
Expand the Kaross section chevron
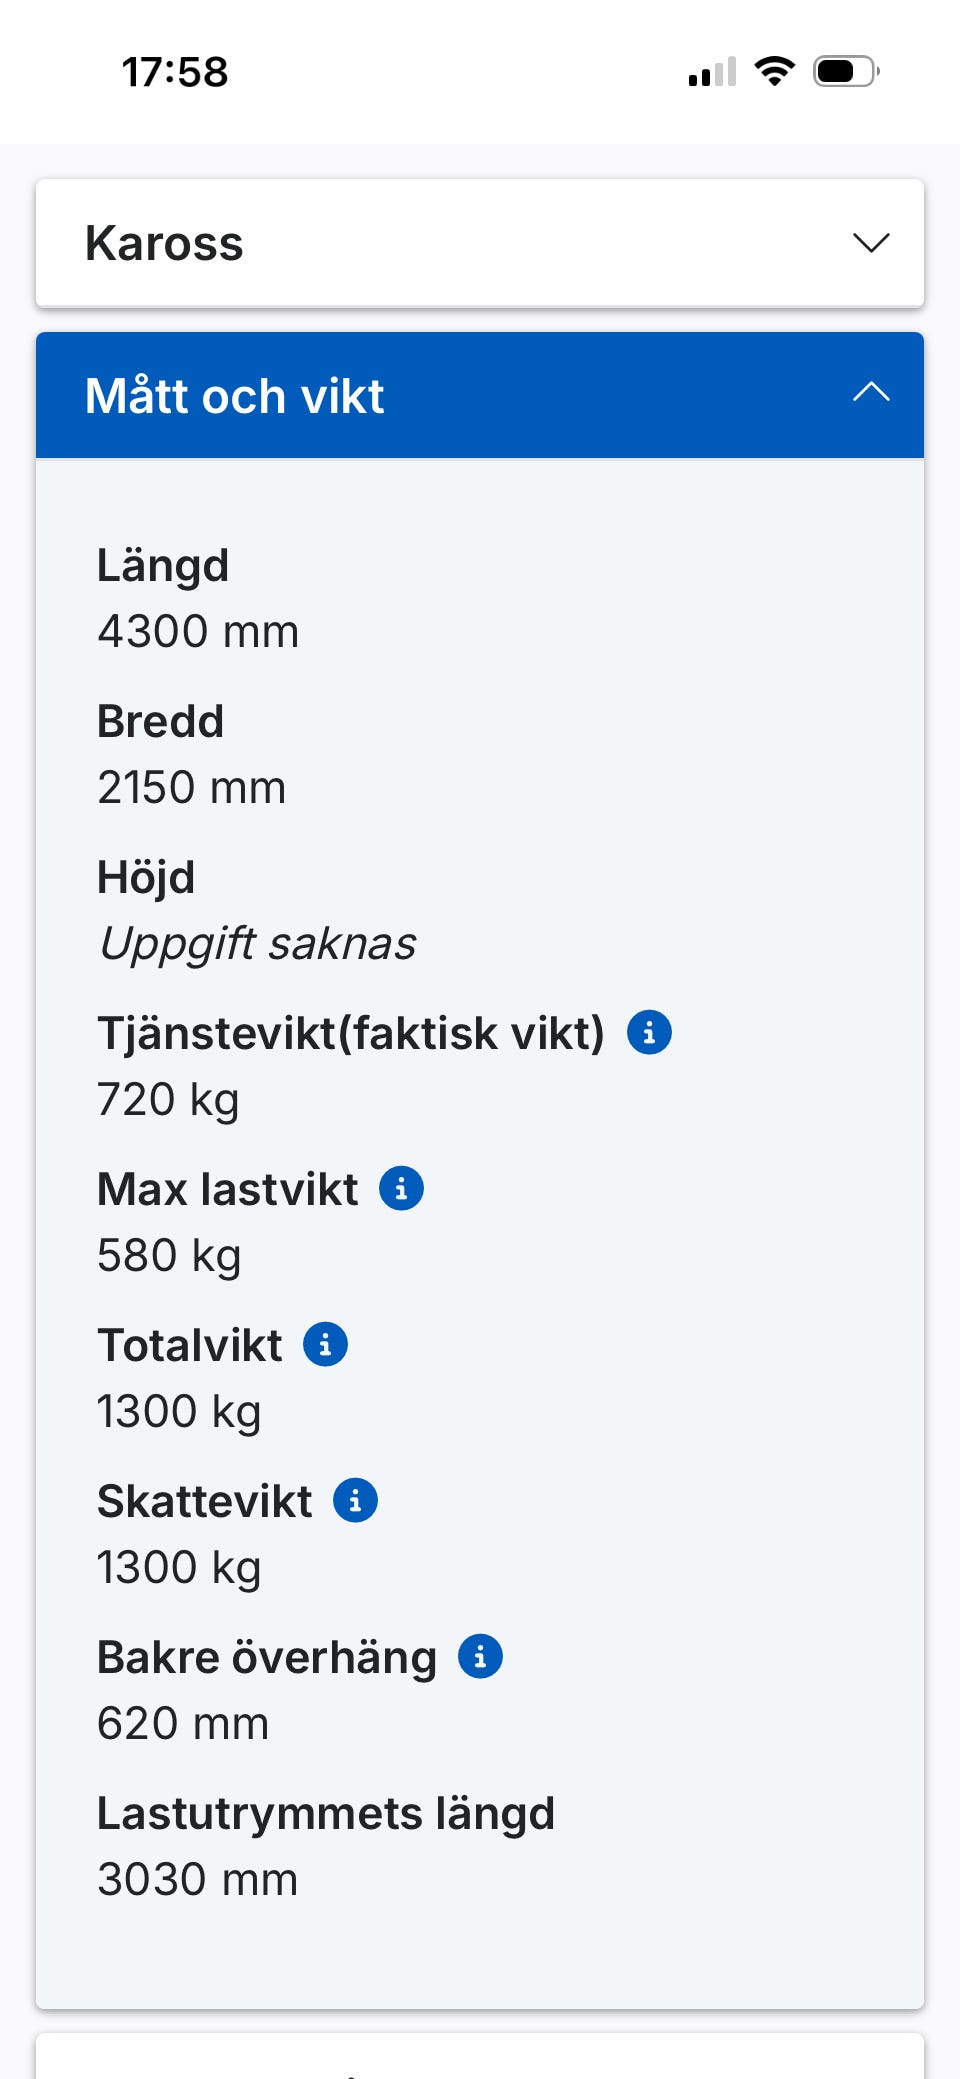click(x=871, y=243)
